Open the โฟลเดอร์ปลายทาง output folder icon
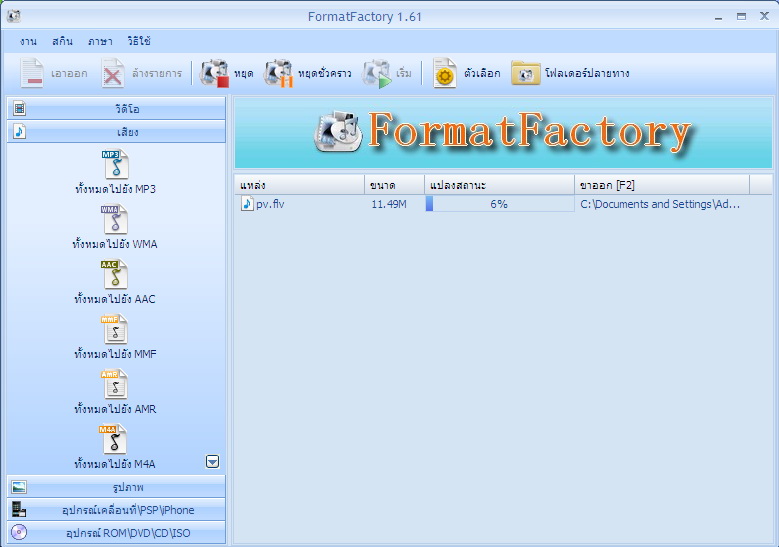The image size is (779, 547). (x=526, y=74)
